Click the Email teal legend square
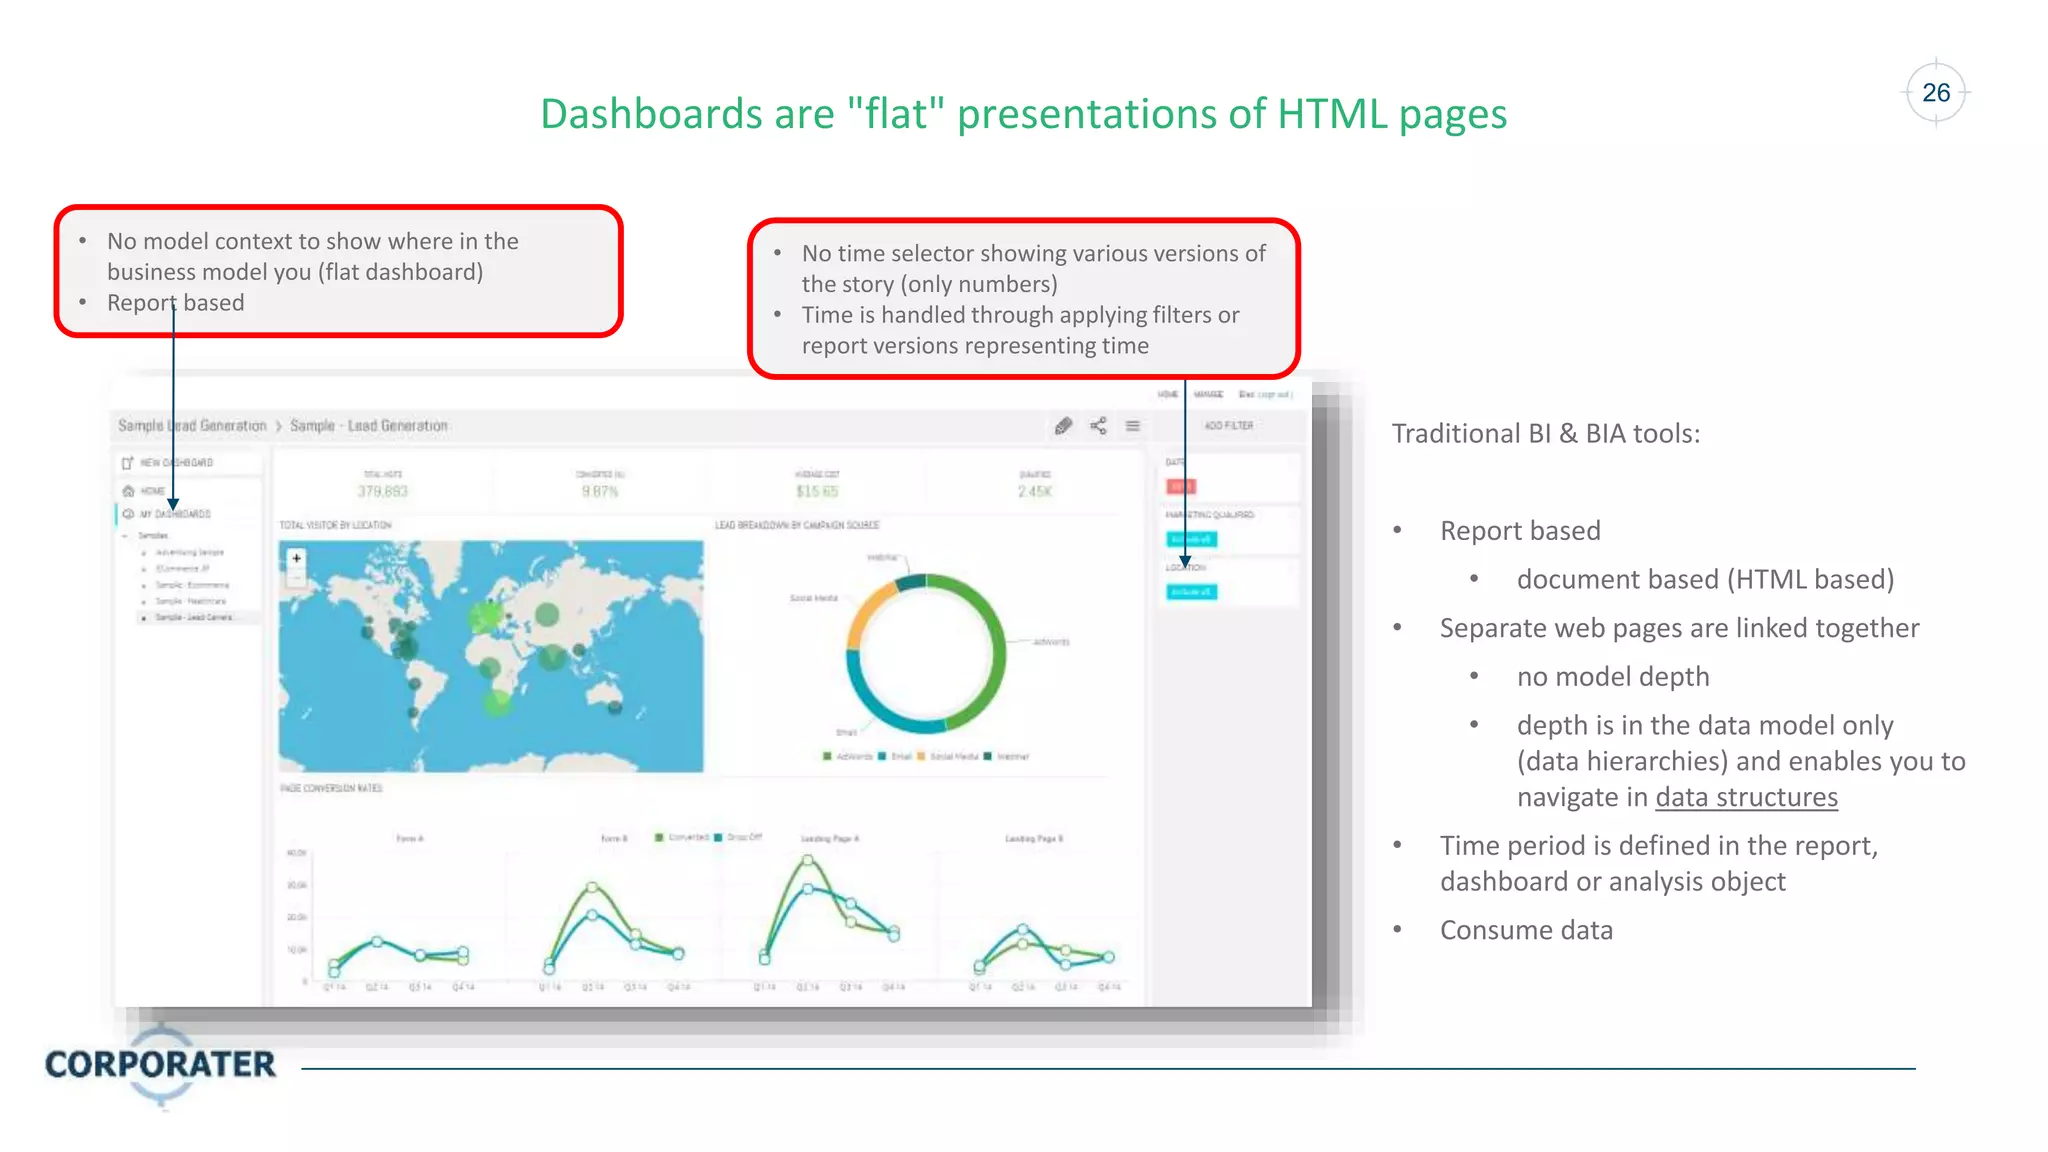 [882, 756]
